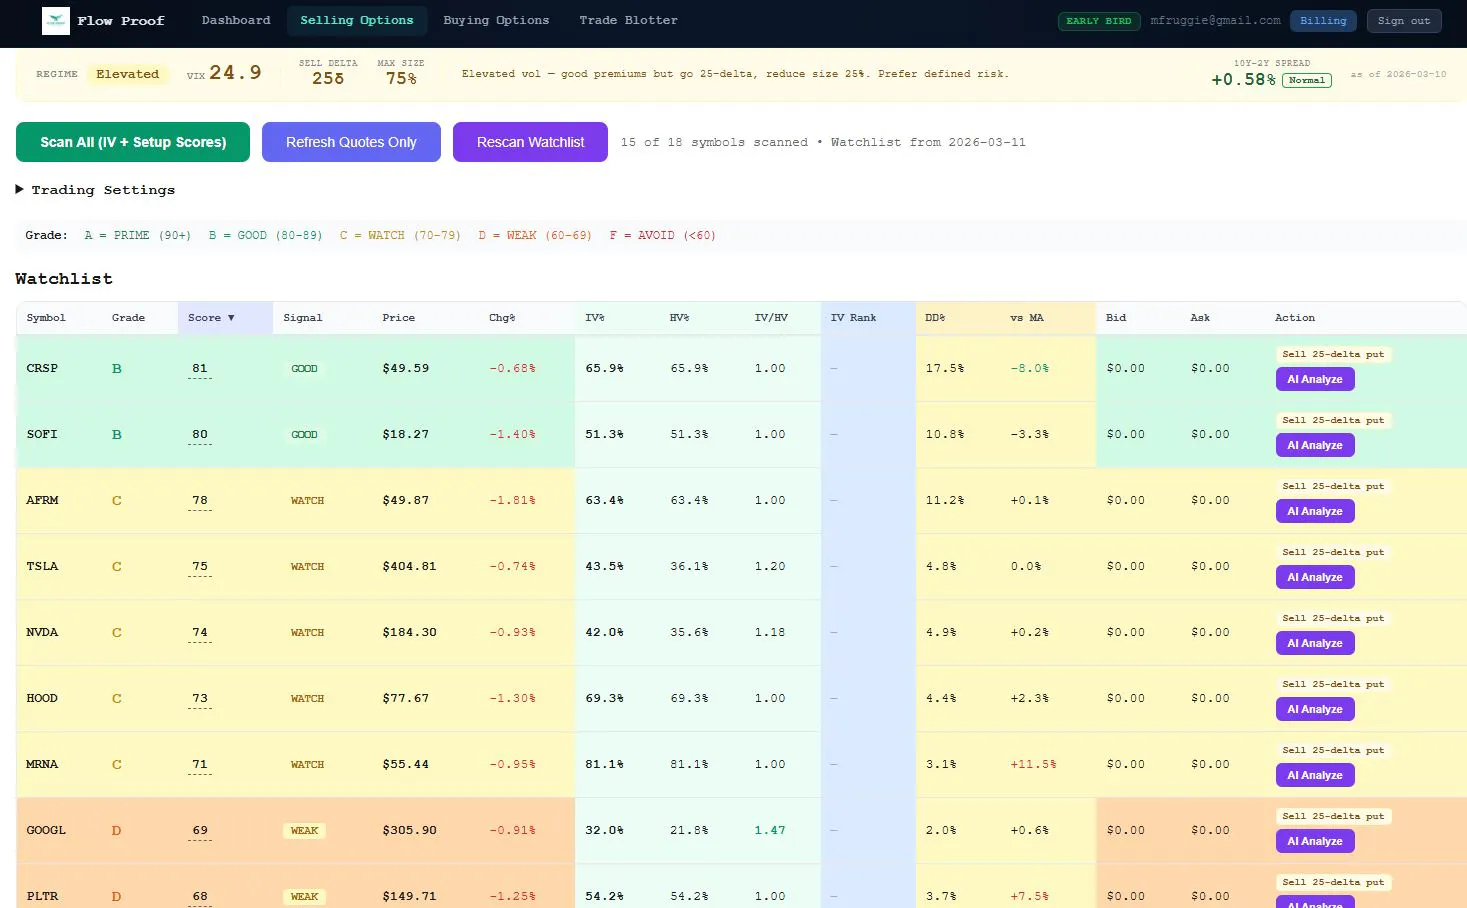Click GOOGL IV/HV value 1.47
The image size is (1467, 908).
[x=770, y=831]
